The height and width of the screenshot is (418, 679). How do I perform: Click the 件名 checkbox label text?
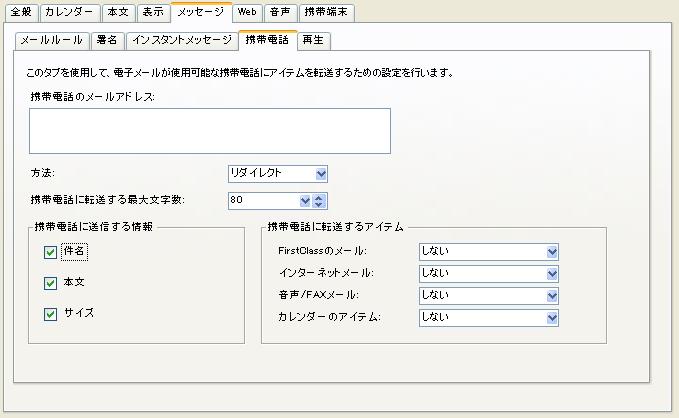(x=74, y=252)
